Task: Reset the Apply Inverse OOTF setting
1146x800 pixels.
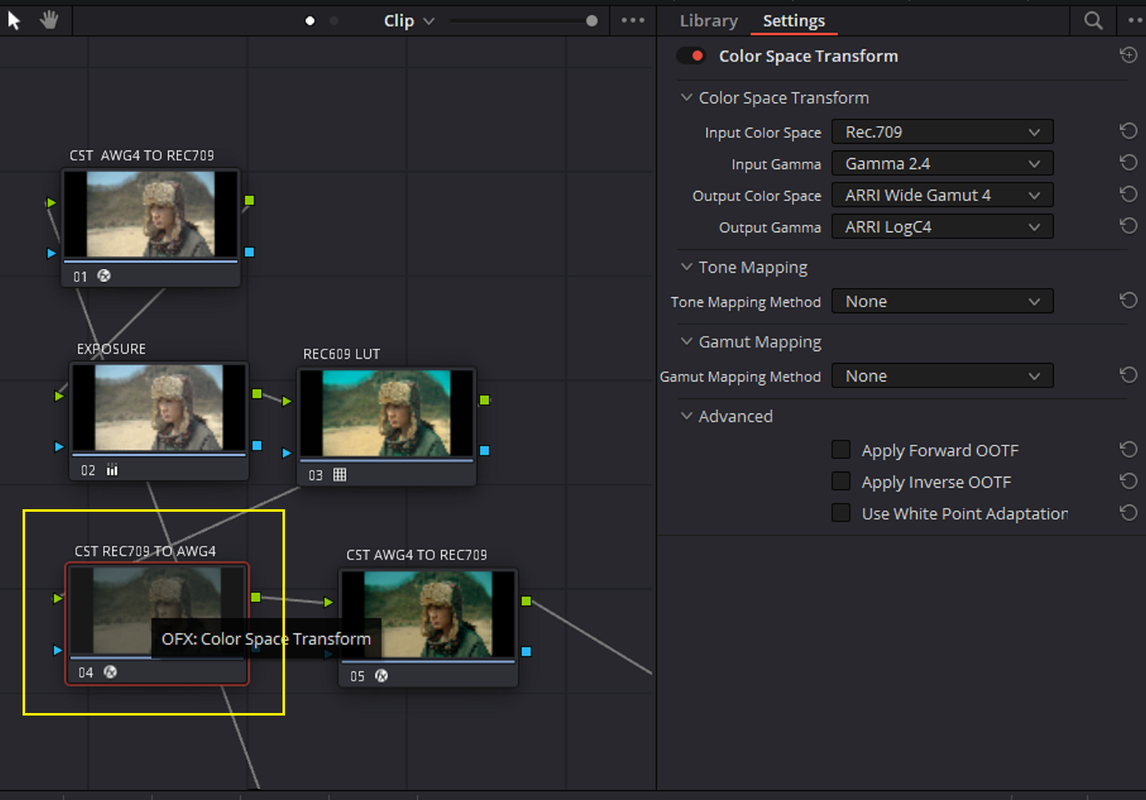Action: click(x=1128, y=481)
